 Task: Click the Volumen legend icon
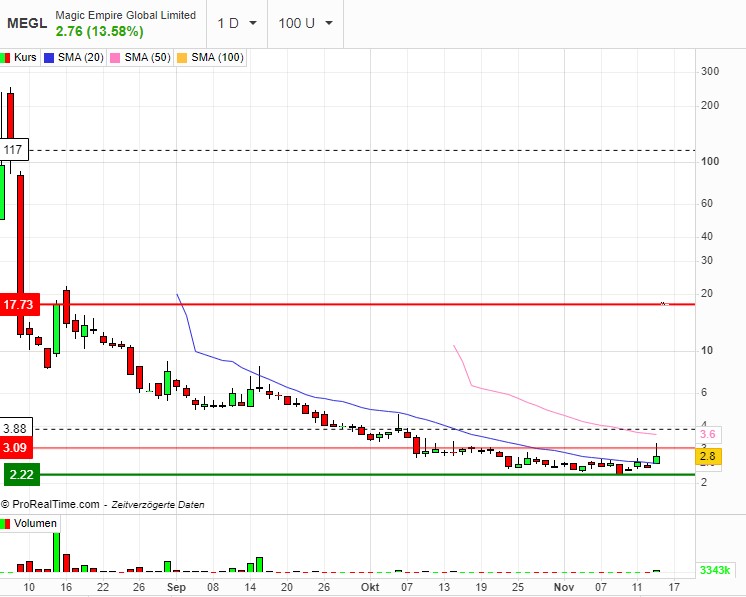click(x=7, y=523)
